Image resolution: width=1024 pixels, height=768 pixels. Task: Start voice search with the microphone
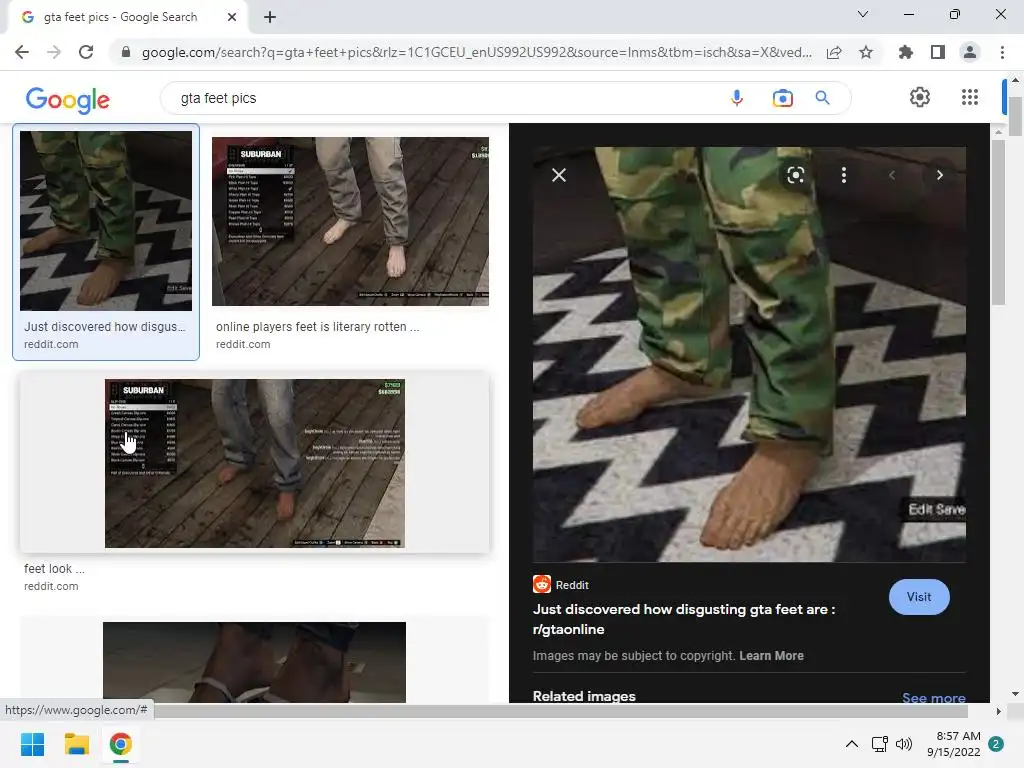pyautogui.click(x=737, y=98)
